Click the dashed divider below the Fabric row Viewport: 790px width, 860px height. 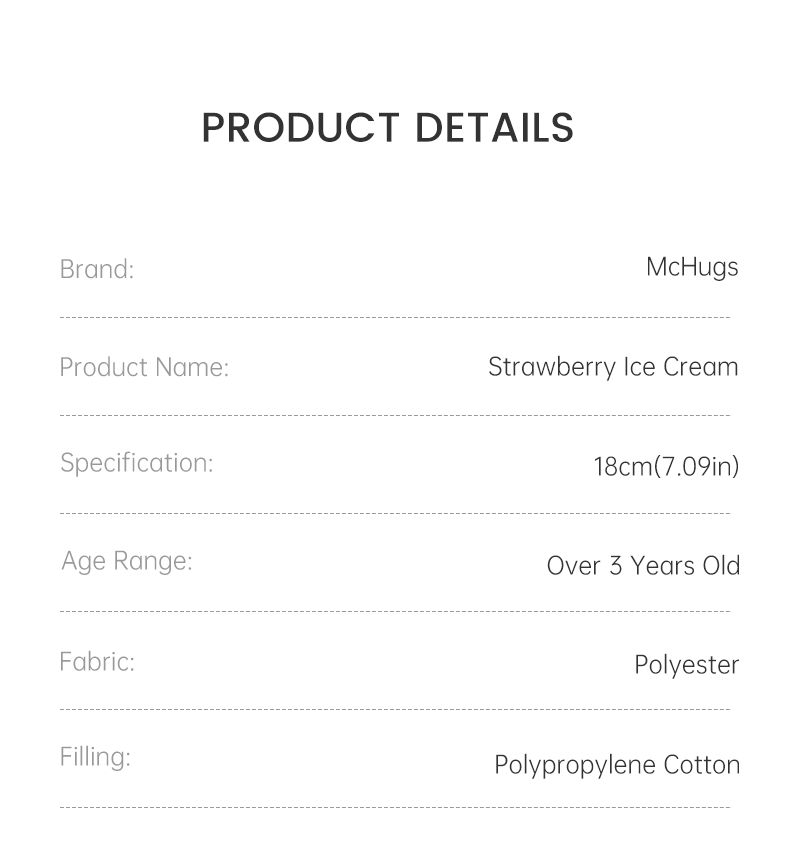pyautogui.click(x=395, y=709)
